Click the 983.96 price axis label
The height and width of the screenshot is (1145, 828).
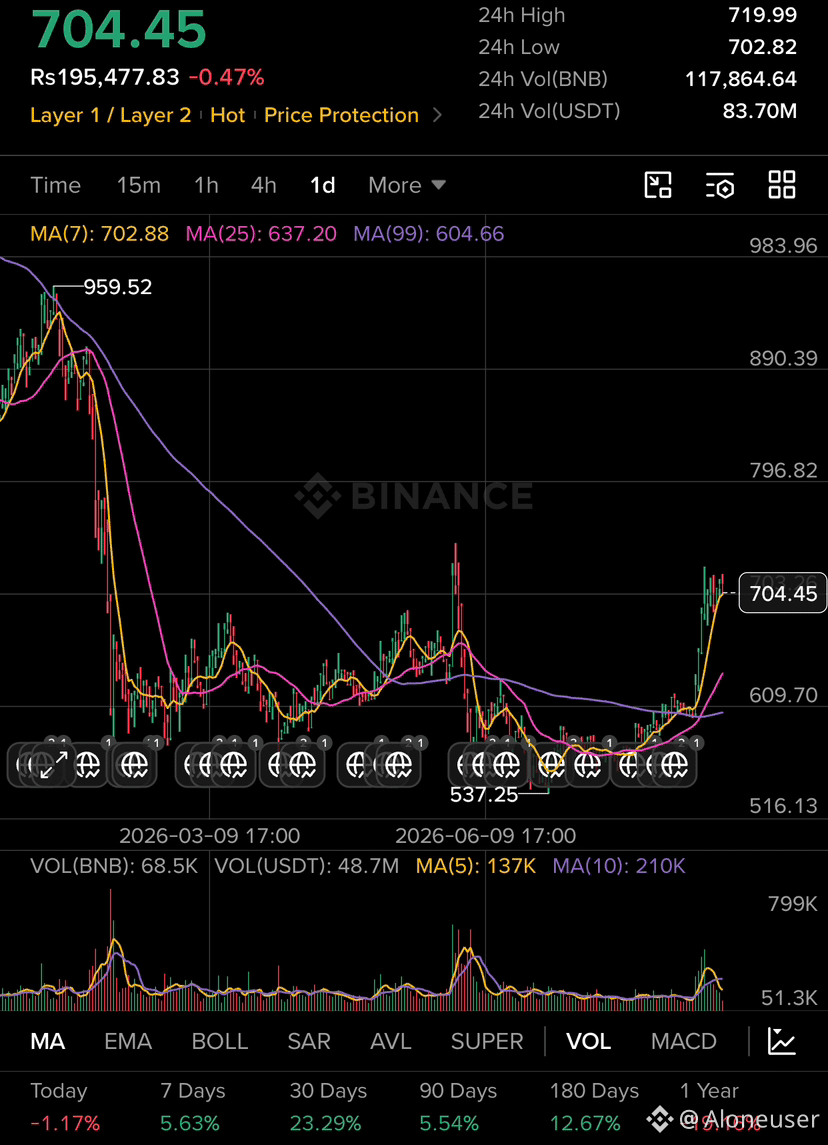(783, 245)
